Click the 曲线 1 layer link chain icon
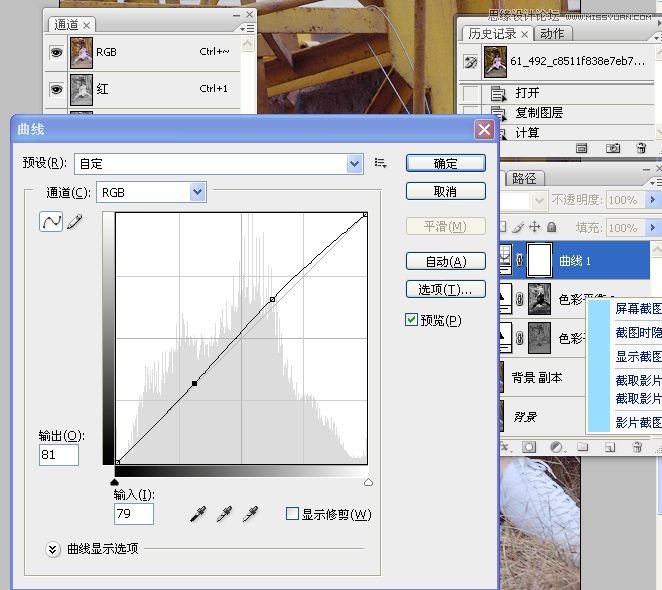Screen dimensions: 662x590 (x=520, y=260)
